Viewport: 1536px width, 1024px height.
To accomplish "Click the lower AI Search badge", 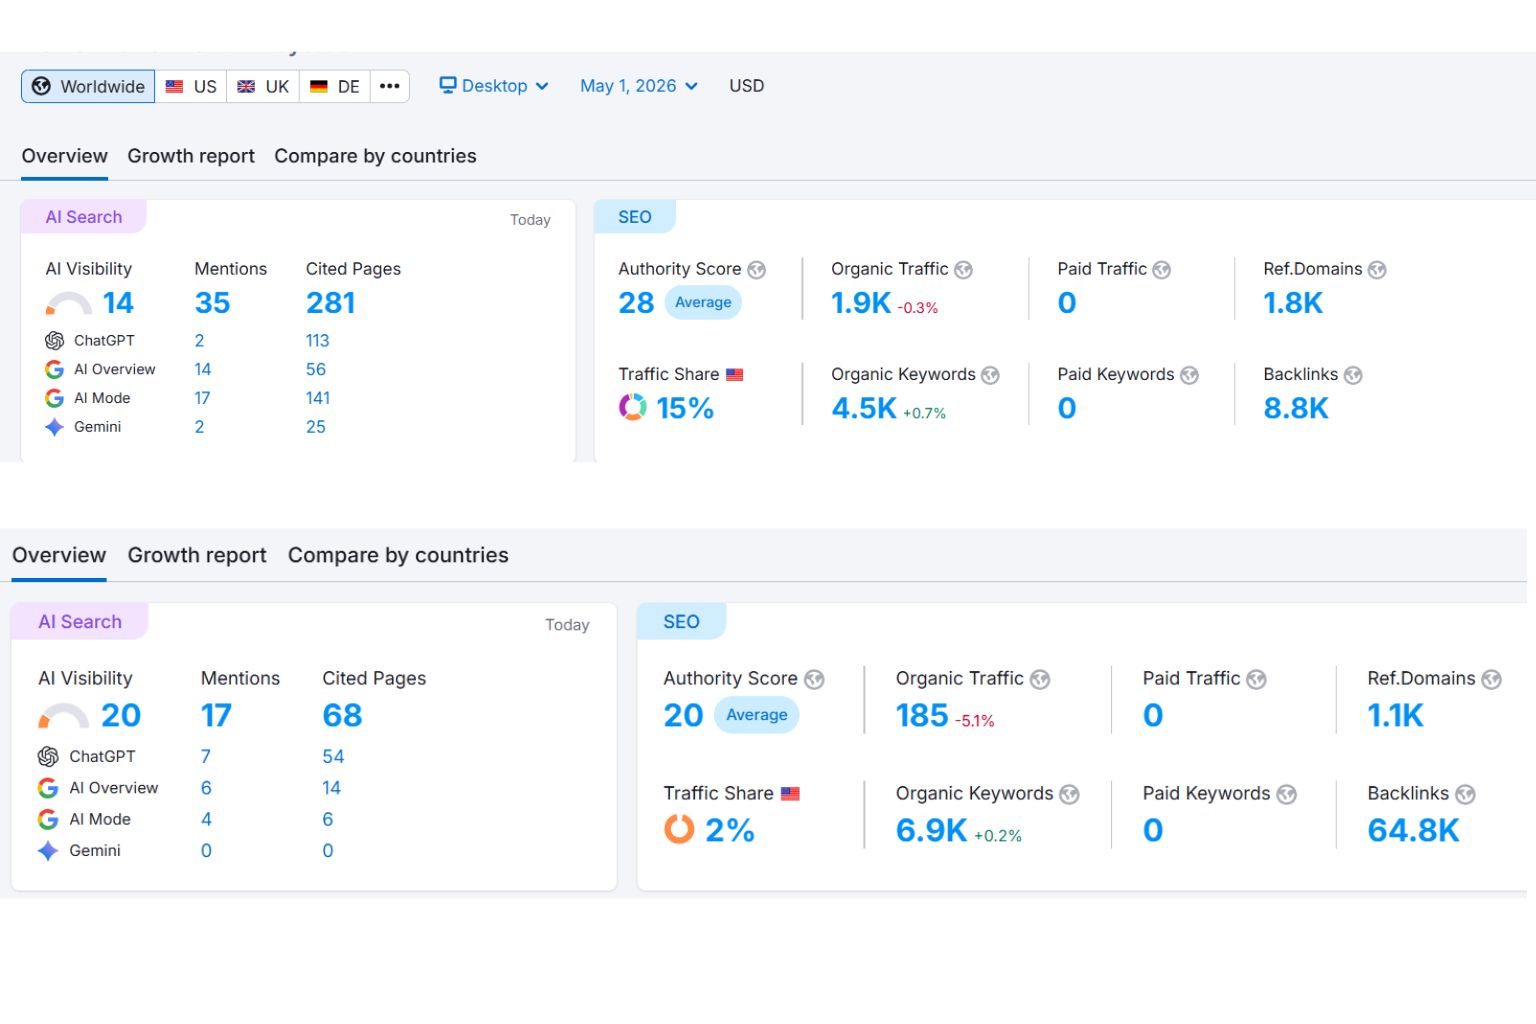I will pos(80,622).
